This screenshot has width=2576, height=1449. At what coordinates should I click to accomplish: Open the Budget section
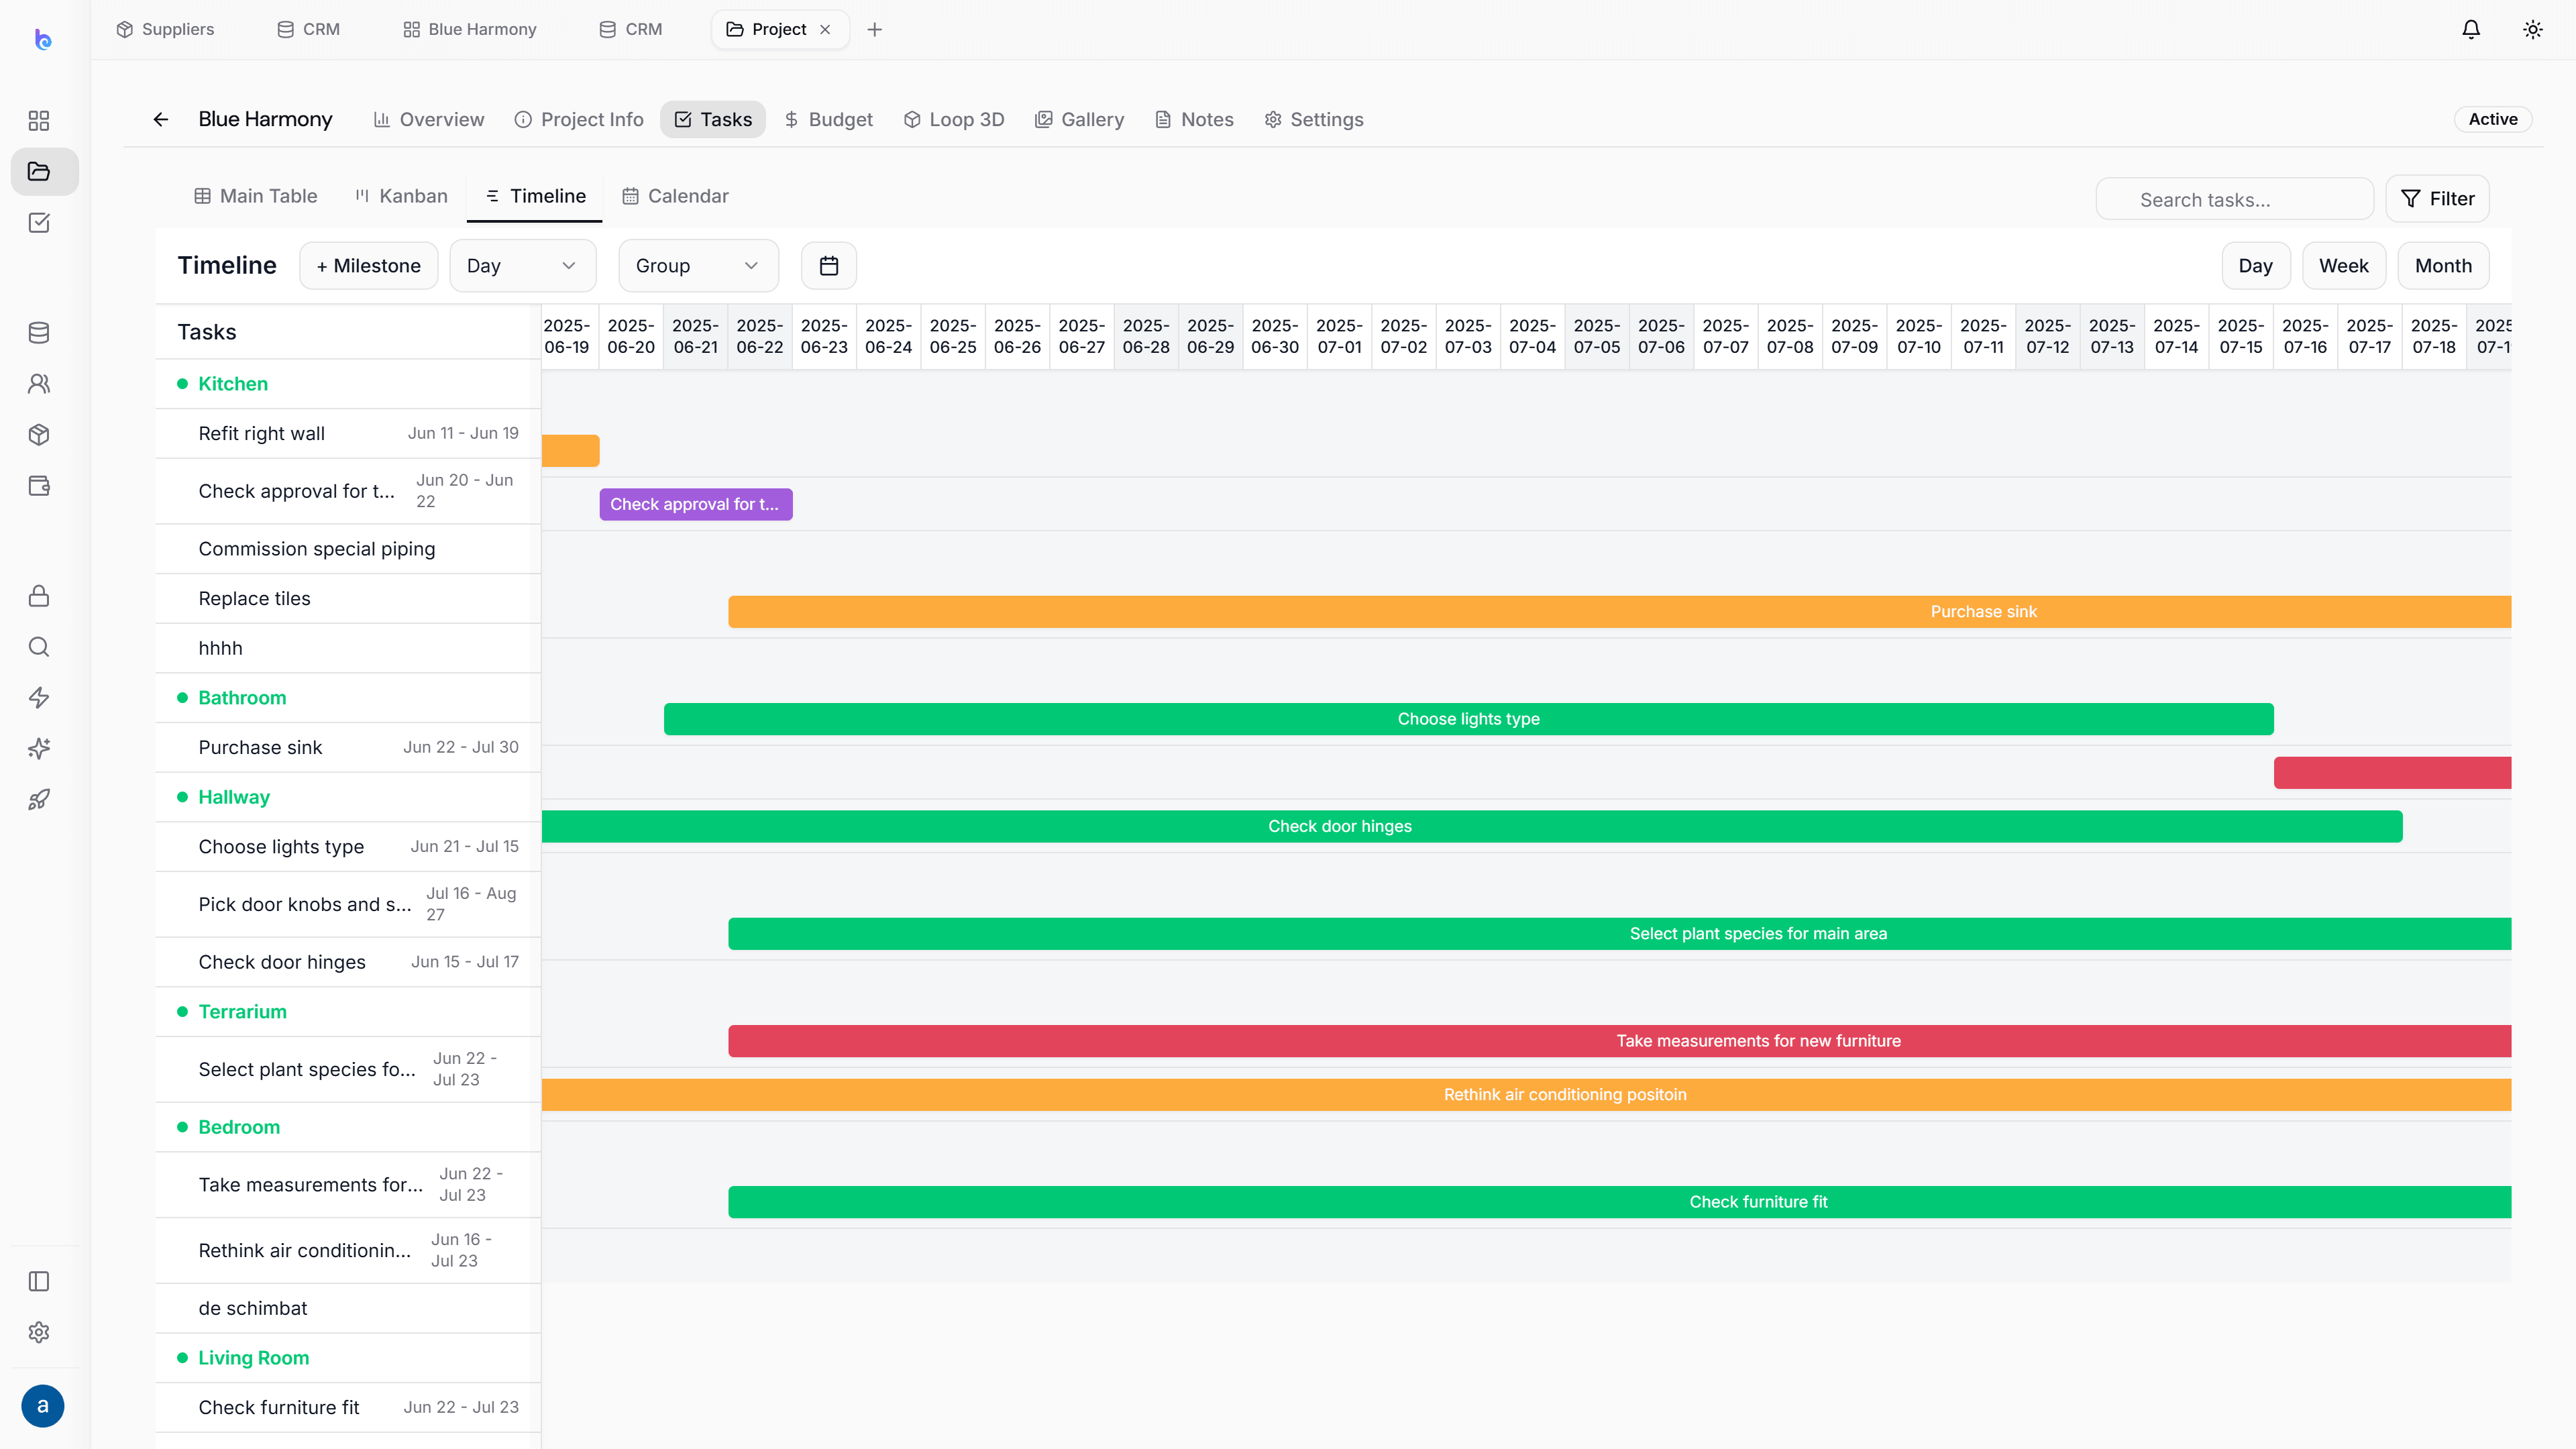[x=828, y=120]
